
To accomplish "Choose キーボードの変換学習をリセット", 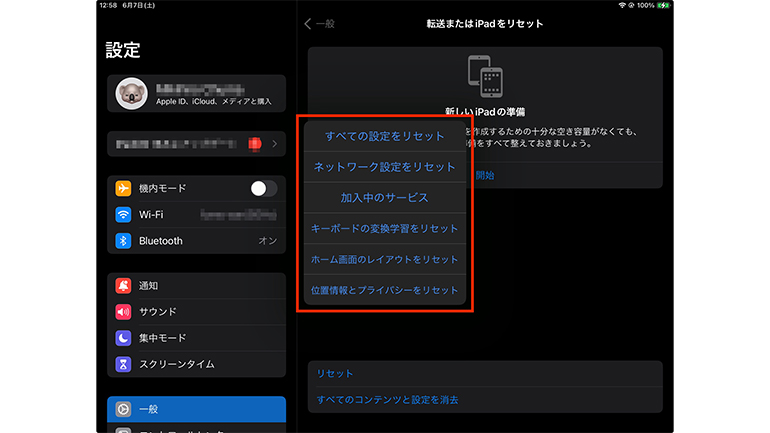I will (x=385, y=228).
